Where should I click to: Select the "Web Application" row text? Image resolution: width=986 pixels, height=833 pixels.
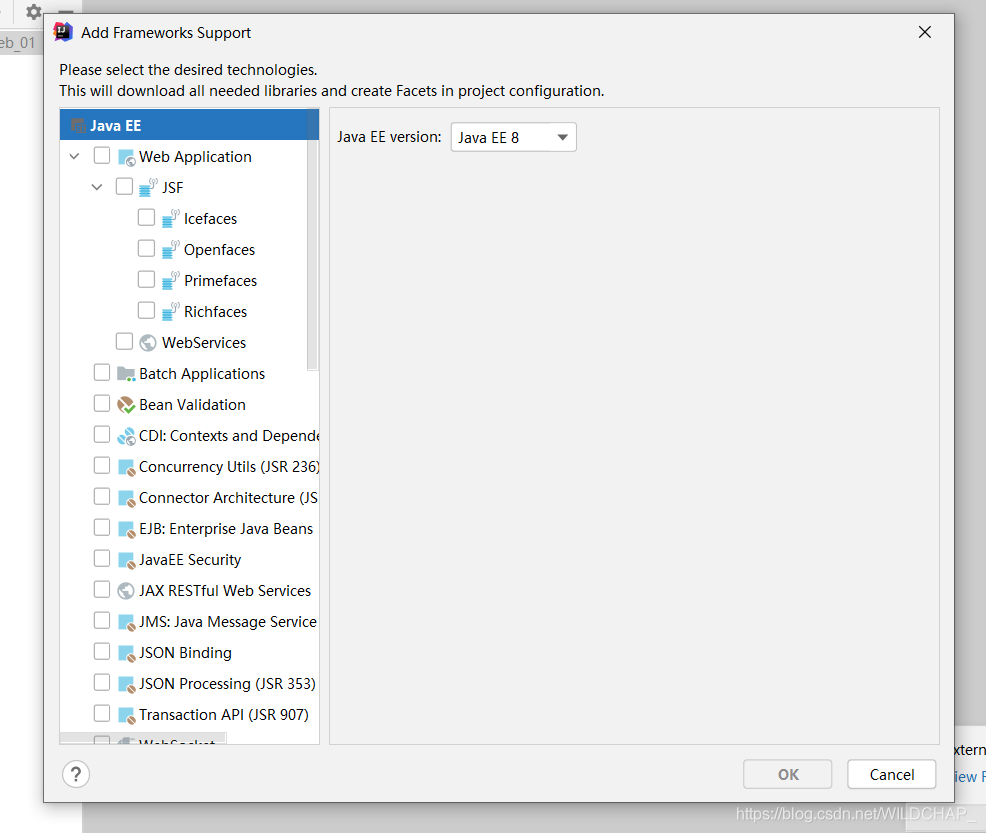[x=196, y=157]
